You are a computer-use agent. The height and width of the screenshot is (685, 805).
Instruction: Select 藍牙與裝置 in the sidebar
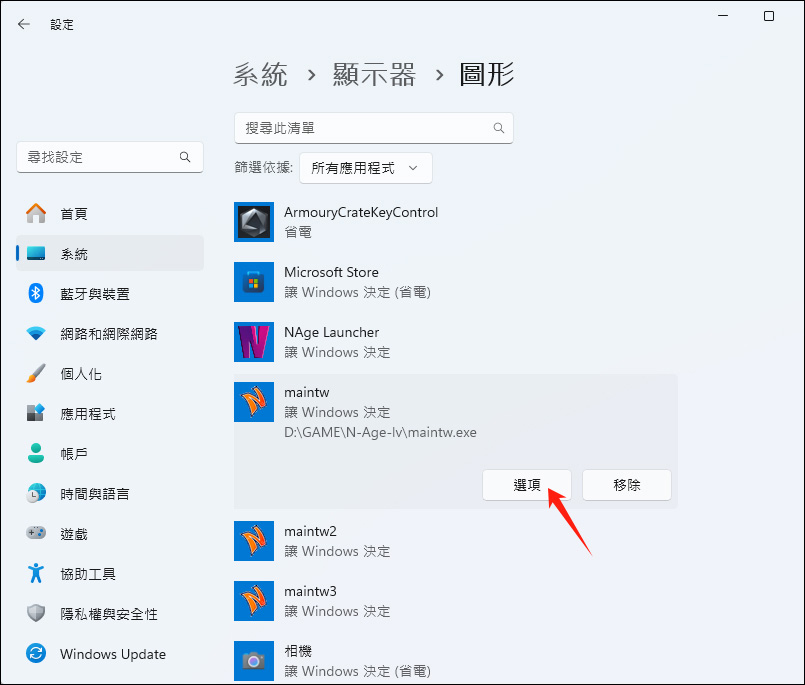pyautogui.click(x=110, y=294)
